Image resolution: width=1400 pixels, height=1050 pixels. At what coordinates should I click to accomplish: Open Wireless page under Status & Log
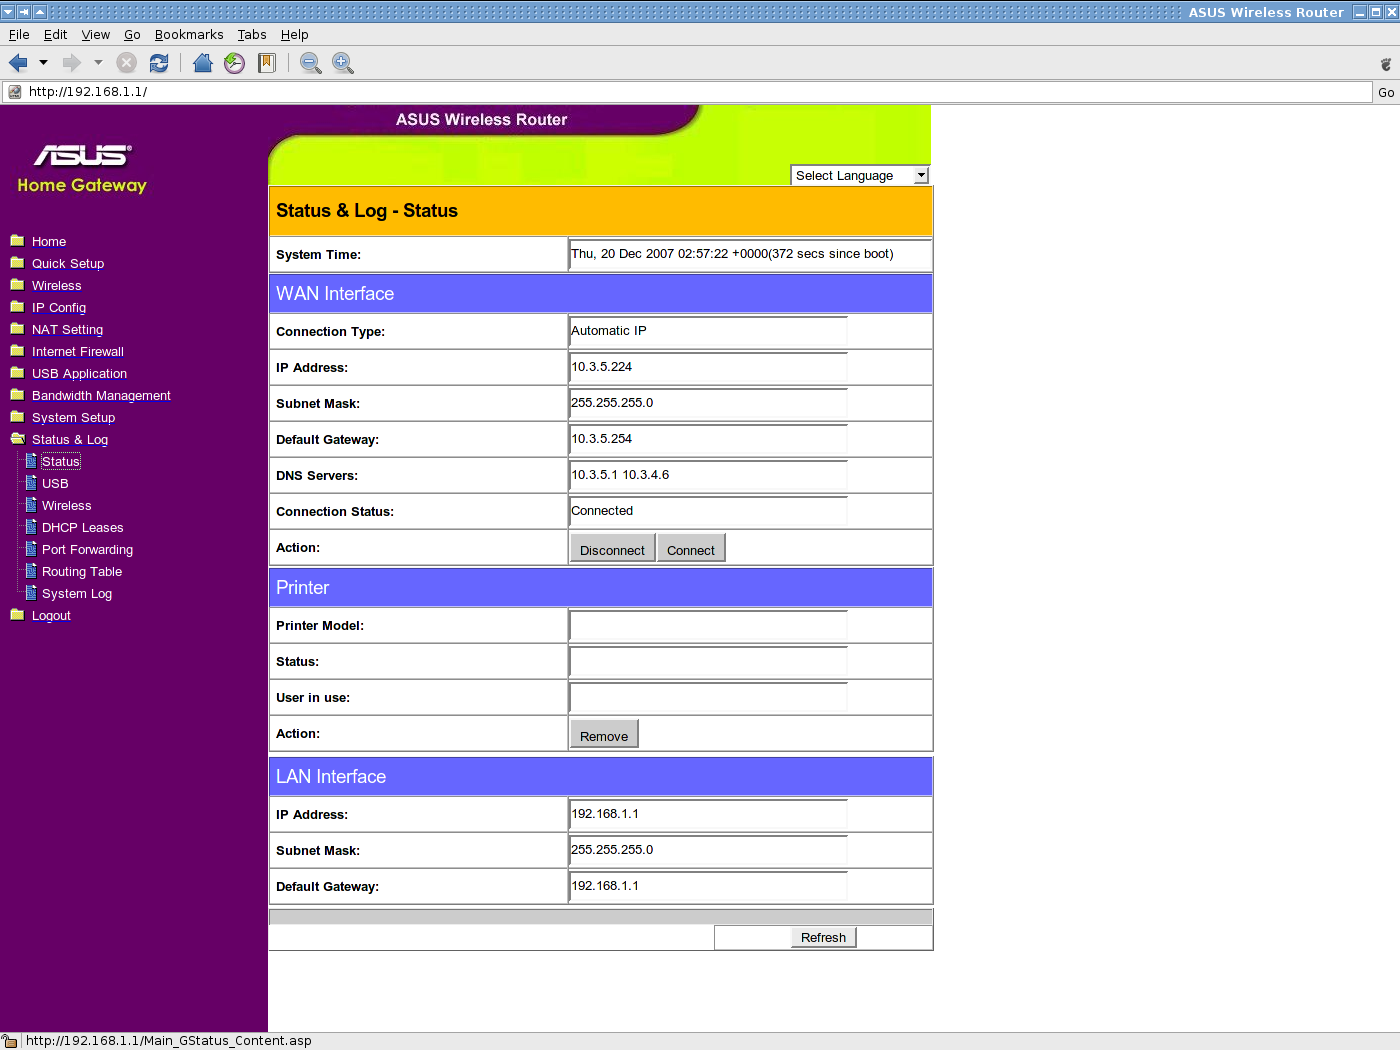tap(66, 505)
